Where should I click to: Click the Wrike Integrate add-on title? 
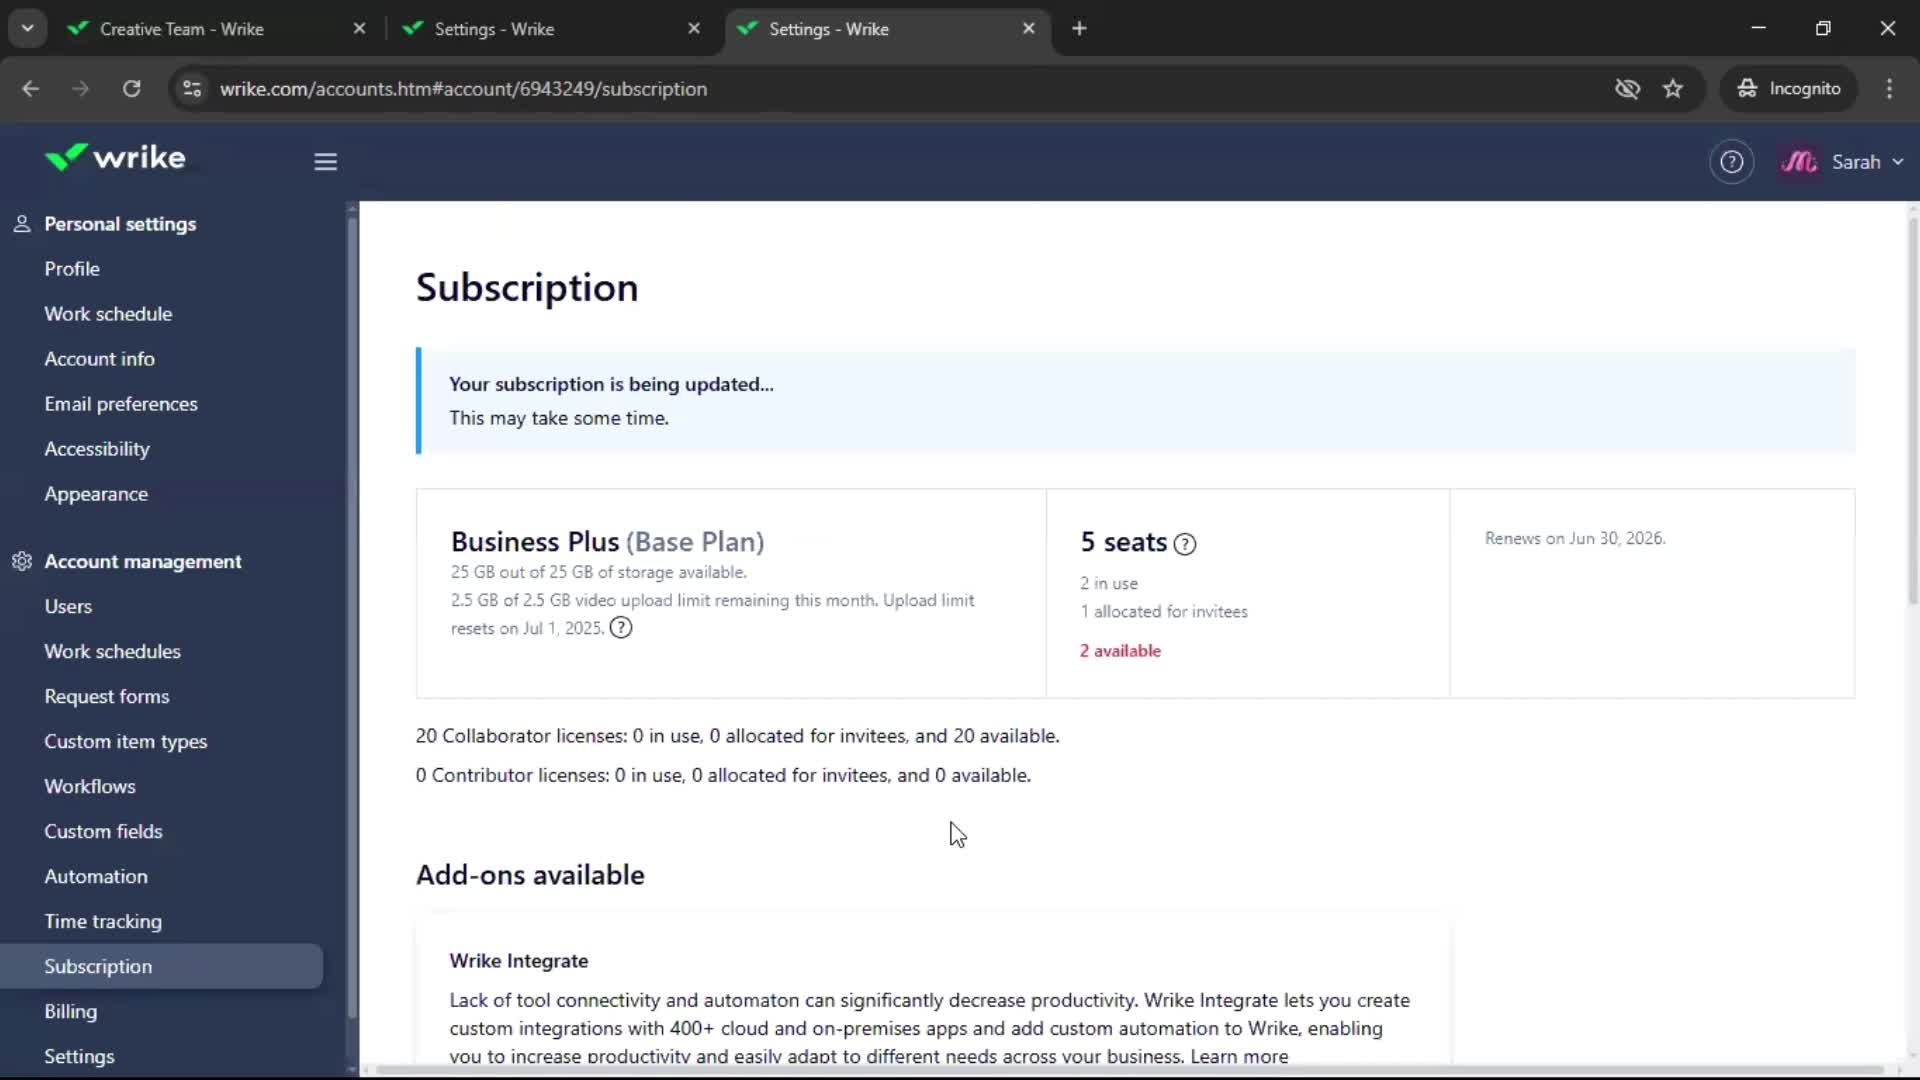[x=518, y=961]
